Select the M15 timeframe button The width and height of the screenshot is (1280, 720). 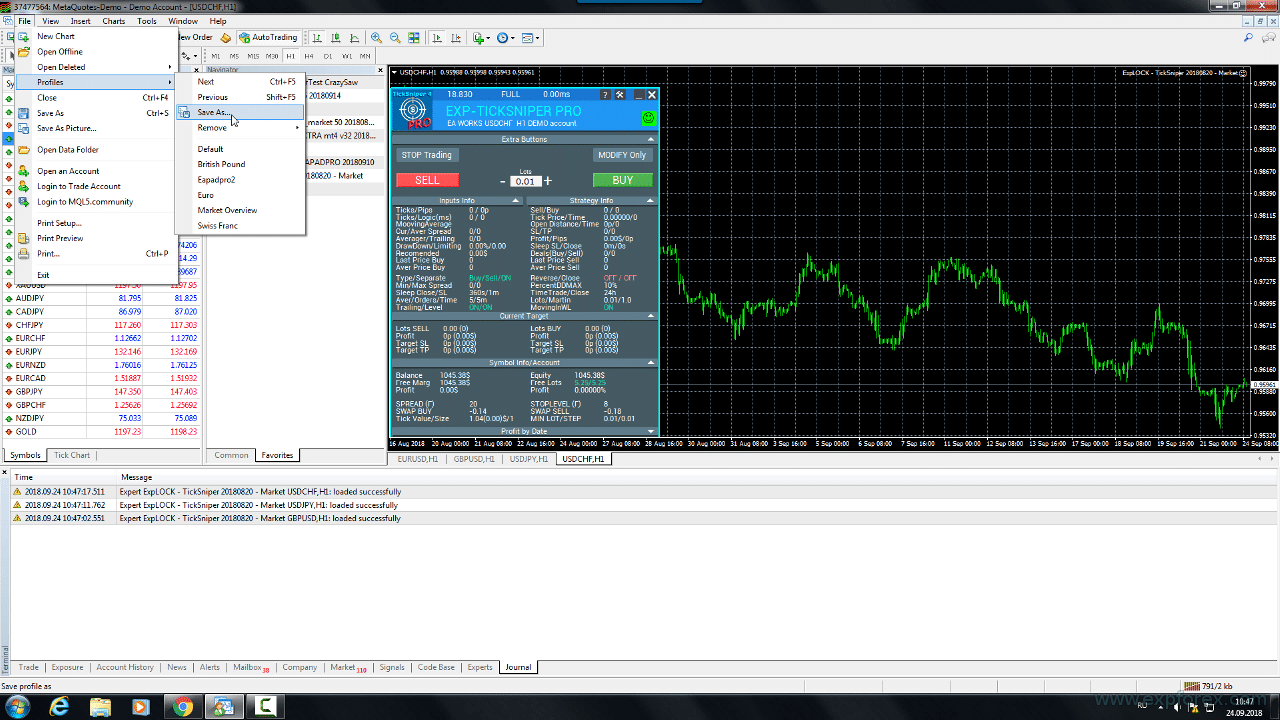point(253,56)
